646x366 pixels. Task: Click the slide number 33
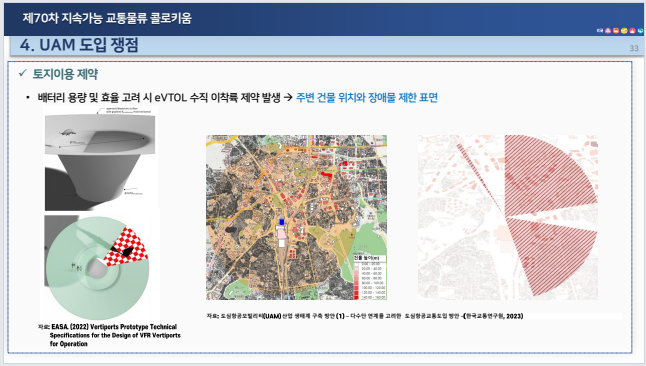[634, 48]
